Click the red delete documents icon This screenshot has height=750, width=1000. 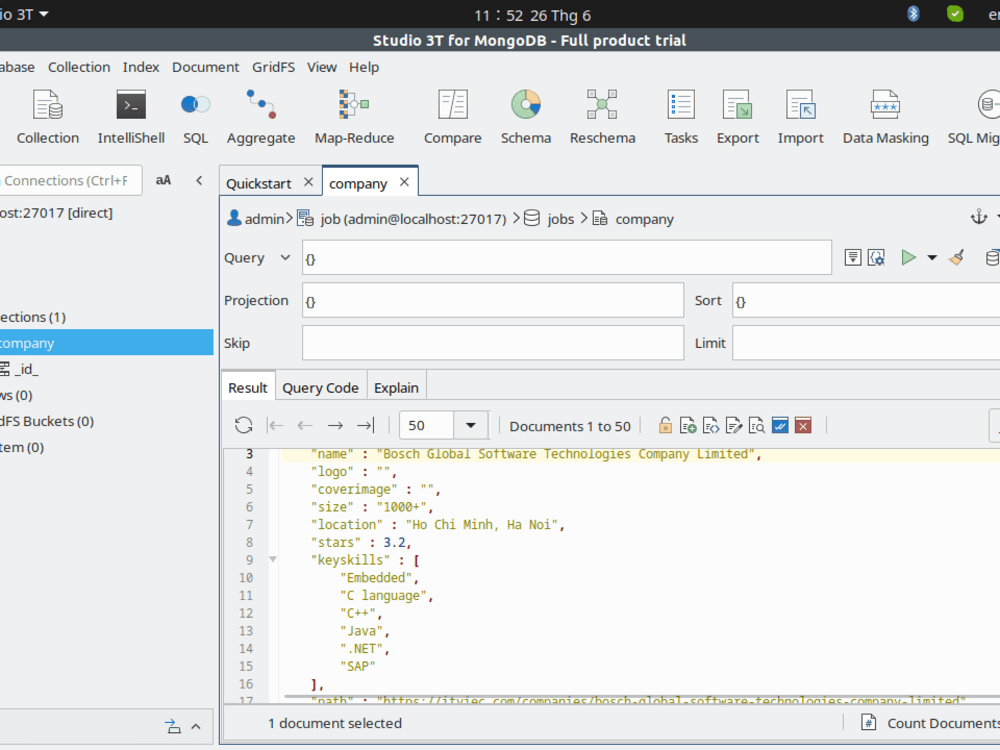coord(803,425)
